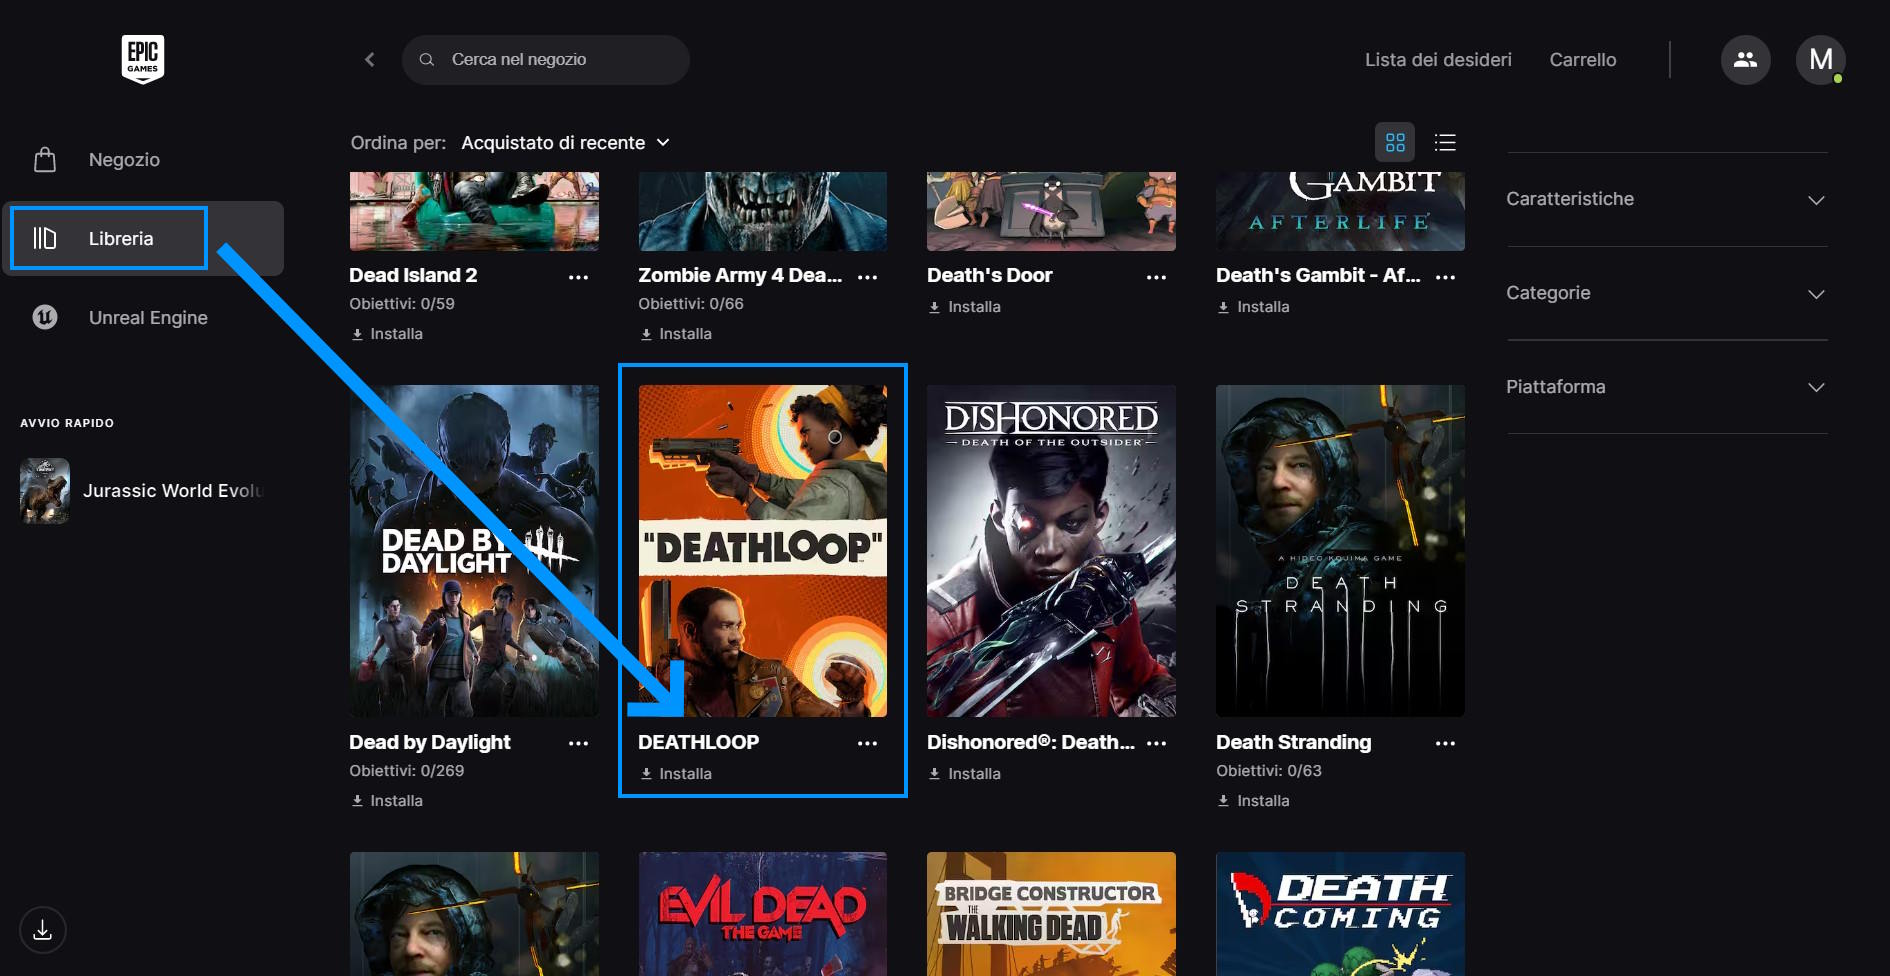Select the Dishonored cover art
This screenshot has width=1890, height=976.
[1051, 551]
